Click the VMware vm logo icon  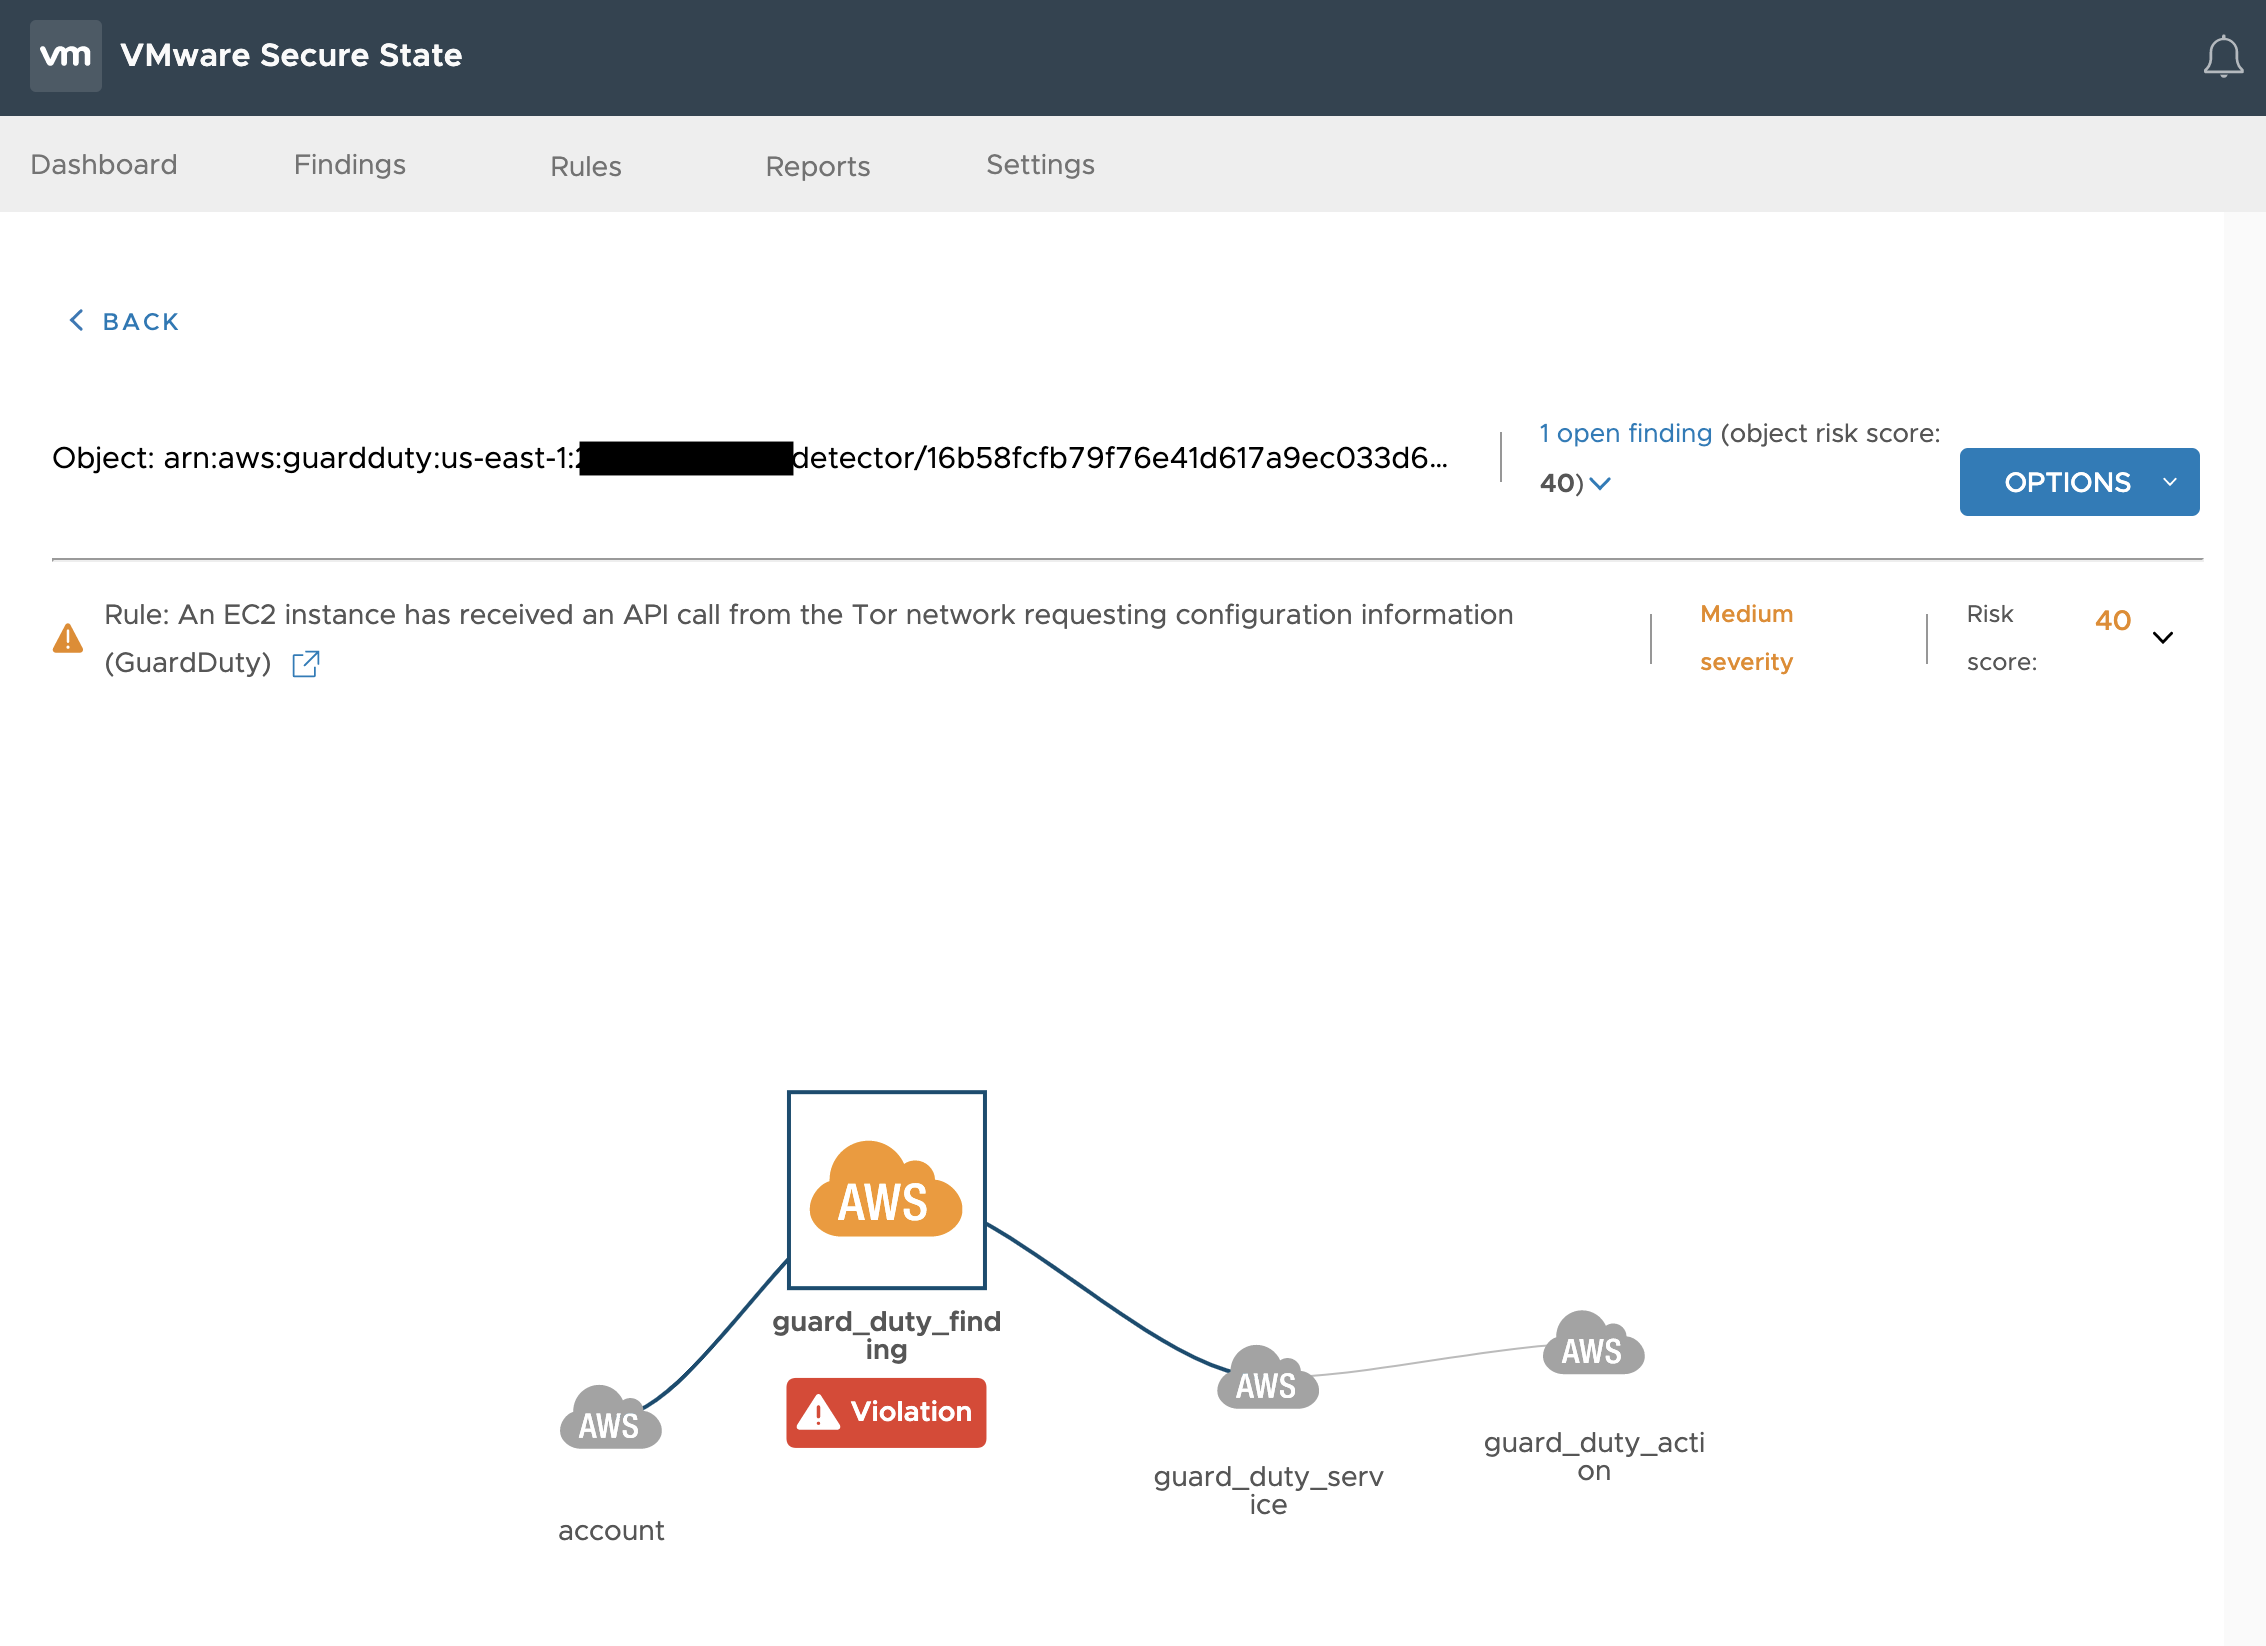66,56
